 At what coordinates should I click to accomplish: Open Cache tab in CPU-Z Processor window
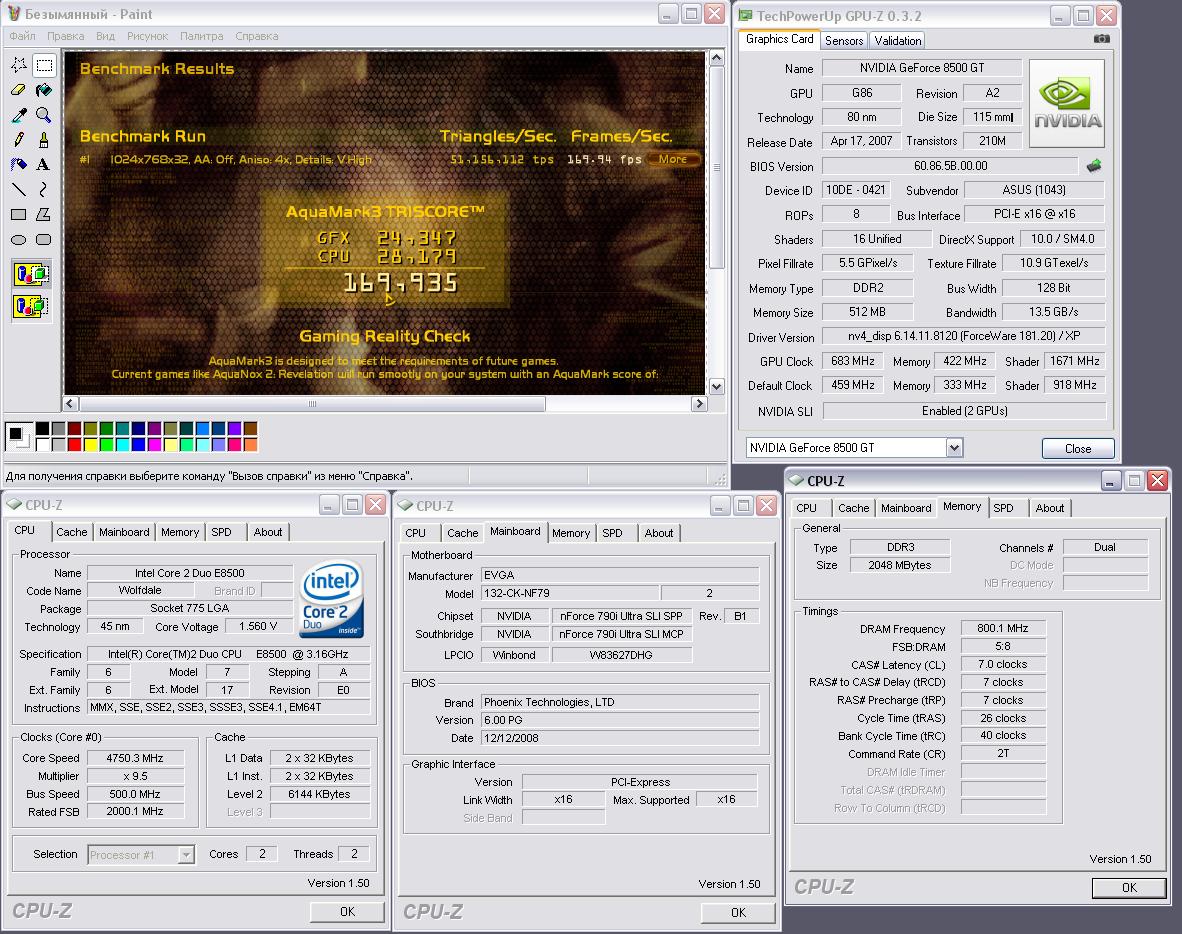point(72,532)
